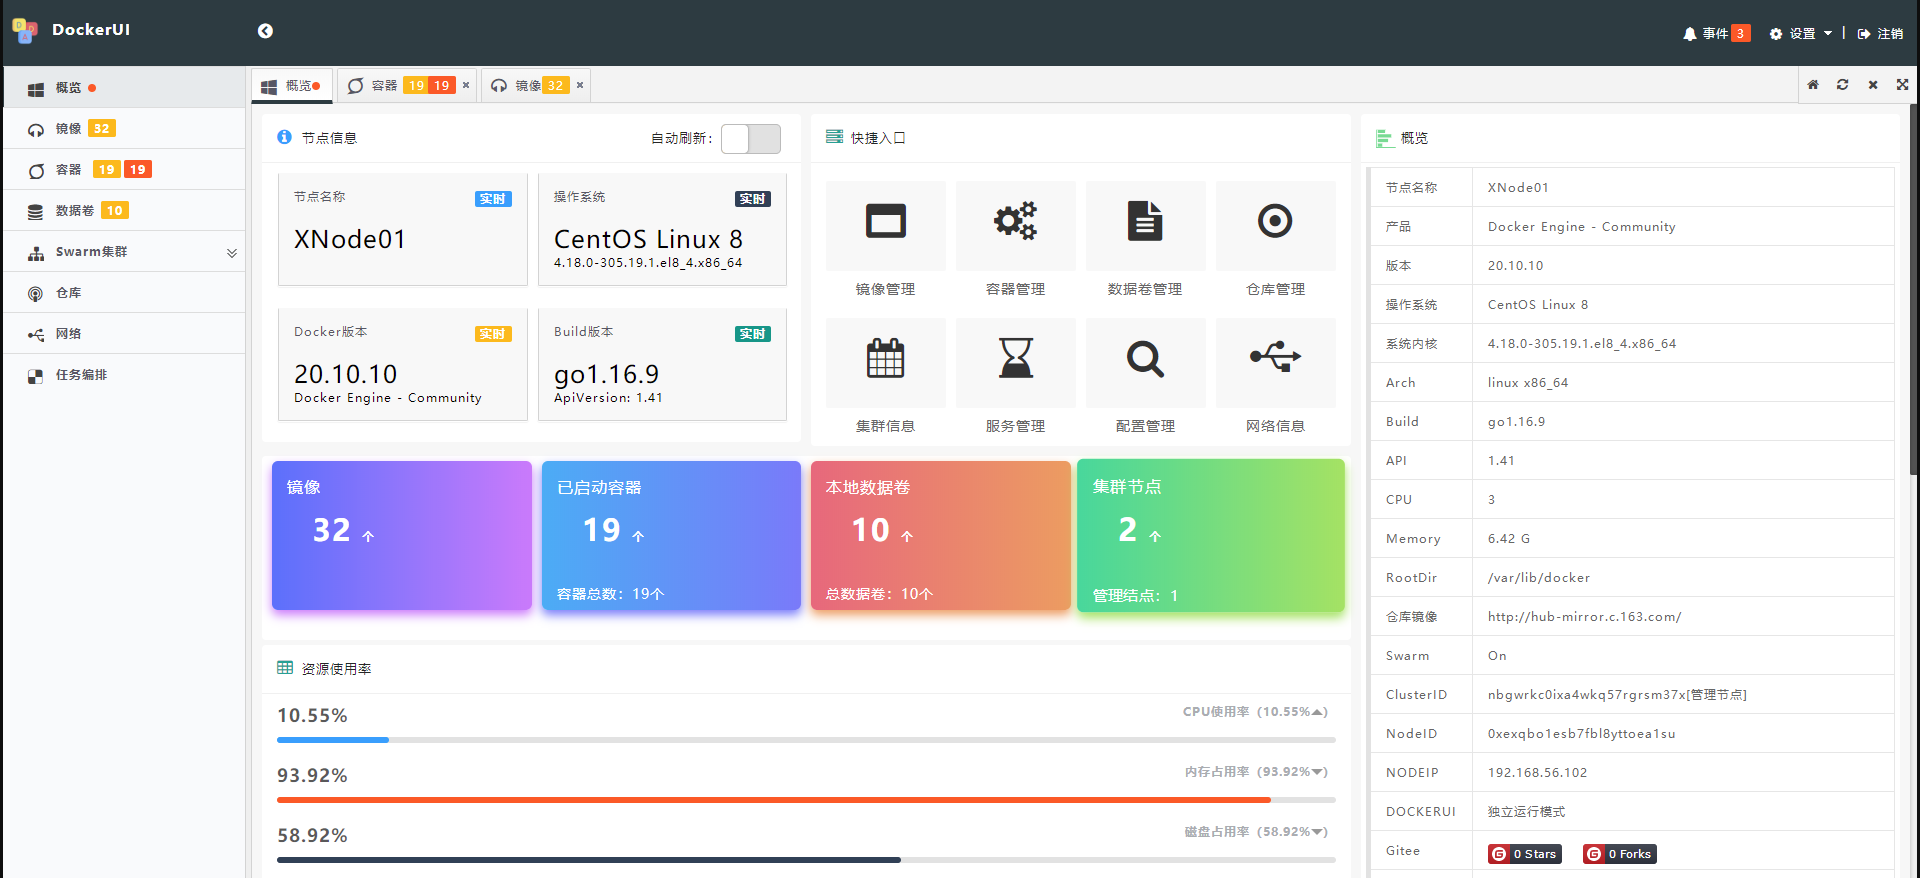This screenshot has width=1920, height=878.
Task: Click the CPU usage progress bar
Action: [x=805, y=740]
